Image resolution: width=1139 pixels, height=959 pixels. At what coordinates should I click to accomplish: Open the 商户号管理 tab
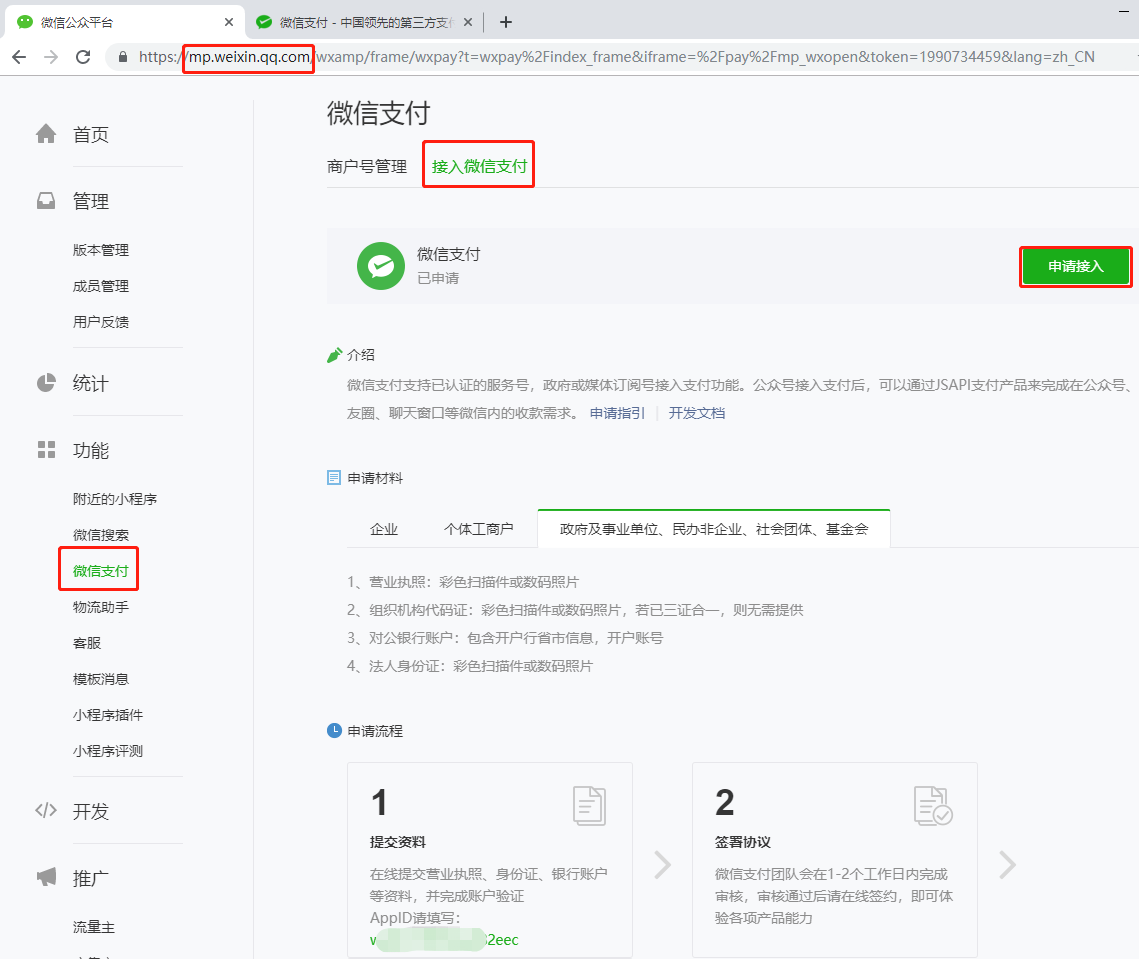point(367,166)
